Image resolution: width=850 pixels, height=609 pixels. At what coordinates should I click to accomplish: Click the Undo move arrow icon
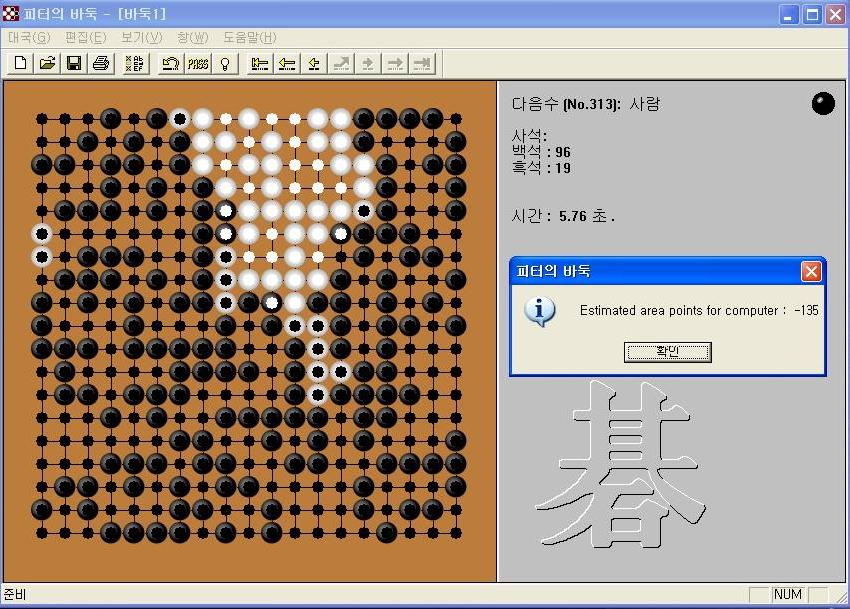(x=171, y=64)
